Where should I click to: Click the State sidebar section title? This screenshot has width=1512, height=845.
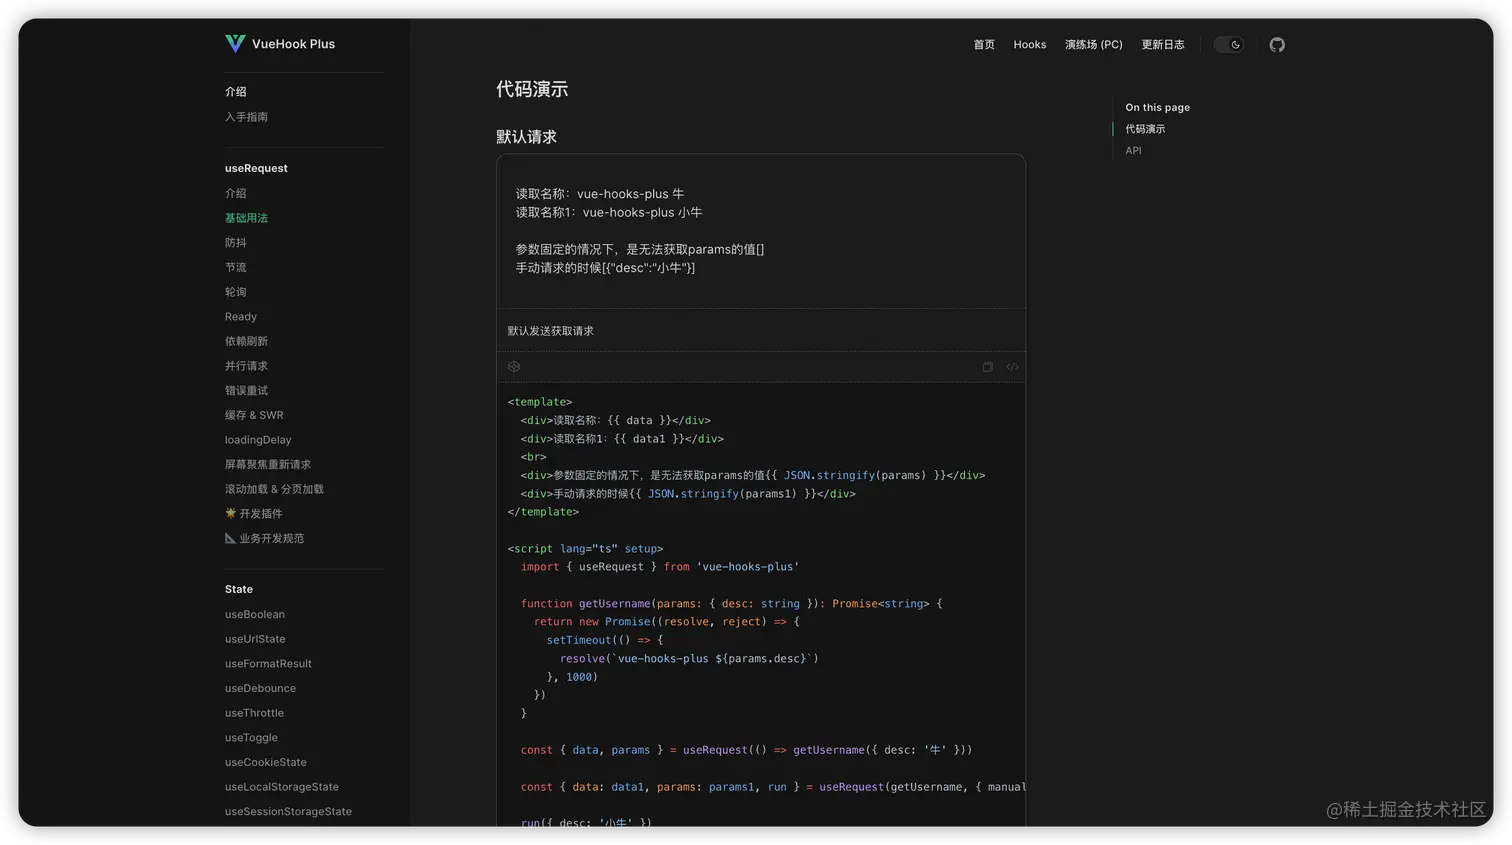click(239, 589)
